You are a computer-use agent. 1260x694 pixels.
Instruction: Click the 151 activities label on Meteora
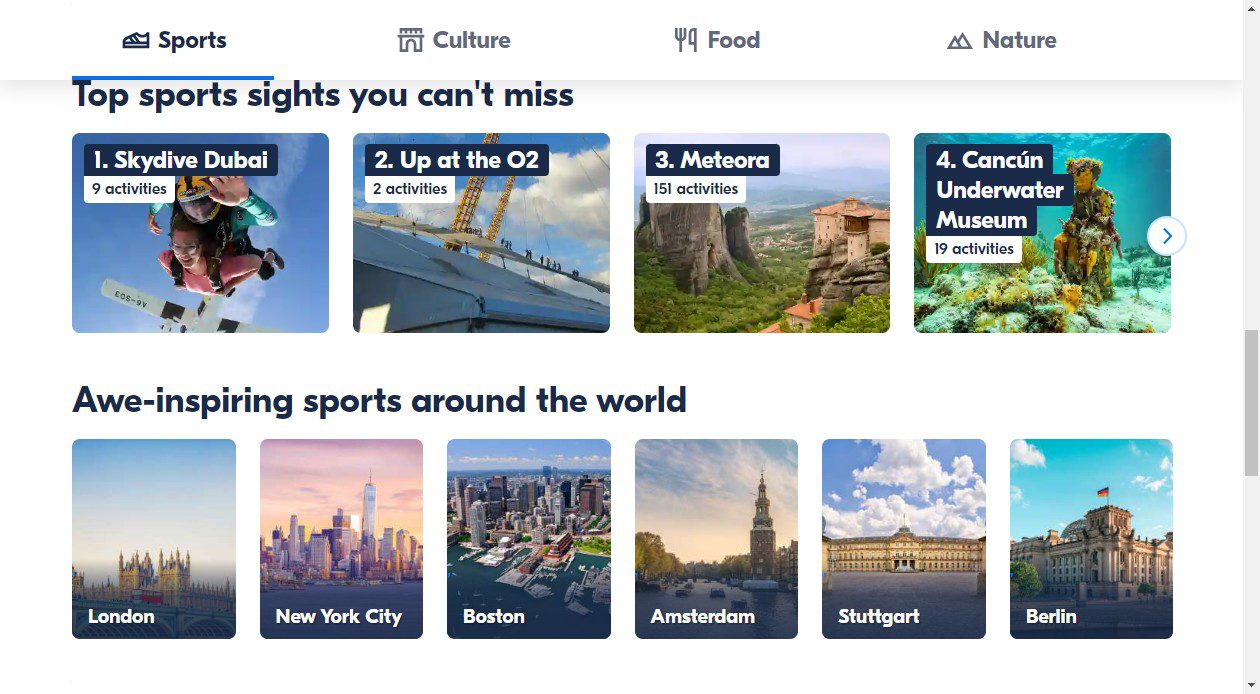[x=695, y=189]
